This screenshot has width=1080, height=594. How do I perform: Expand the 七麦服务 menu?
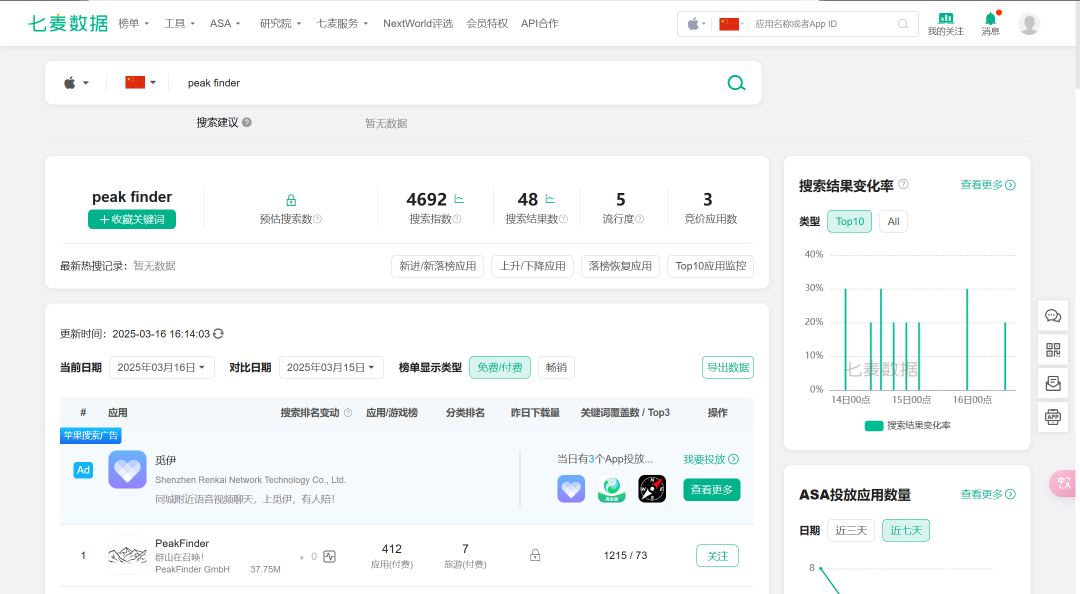(342, 23)
